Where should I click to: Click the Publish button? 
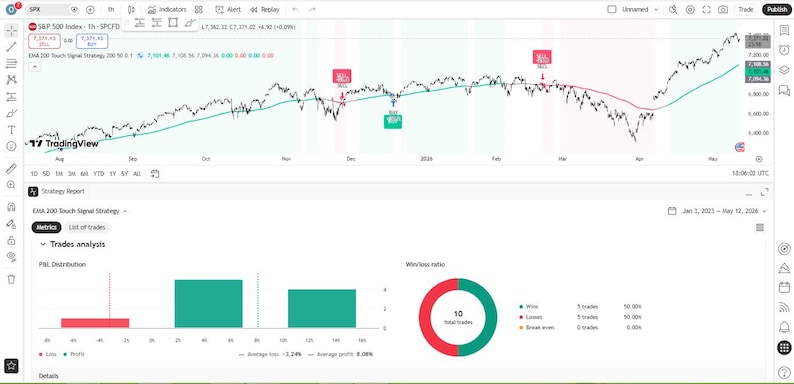coord(777,9)
